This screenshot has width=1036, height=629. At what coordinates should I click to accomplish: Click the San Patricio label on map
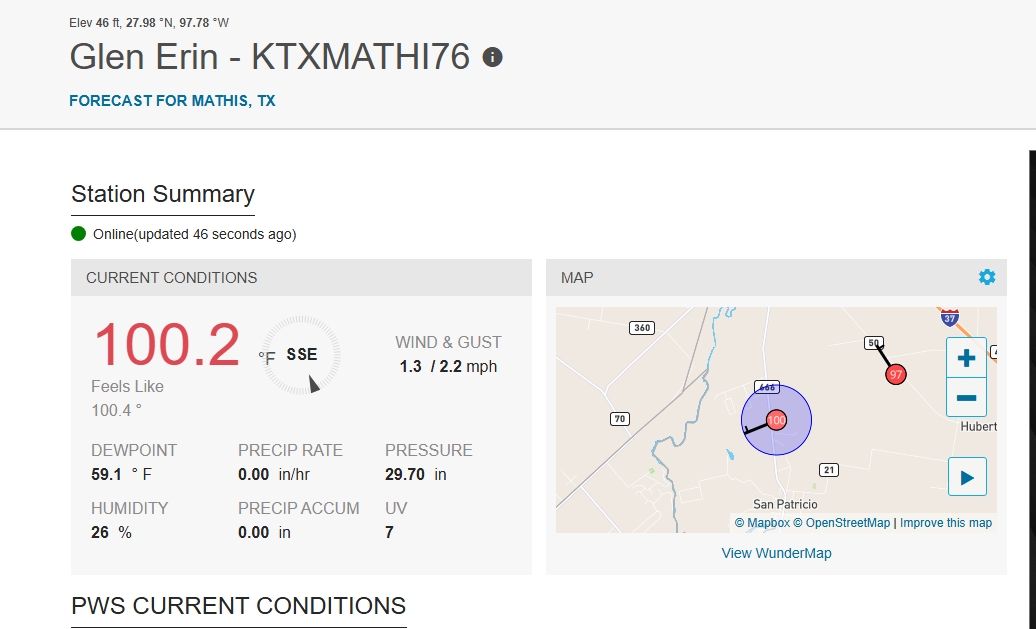pyautogui.click(x=785, y=504)
